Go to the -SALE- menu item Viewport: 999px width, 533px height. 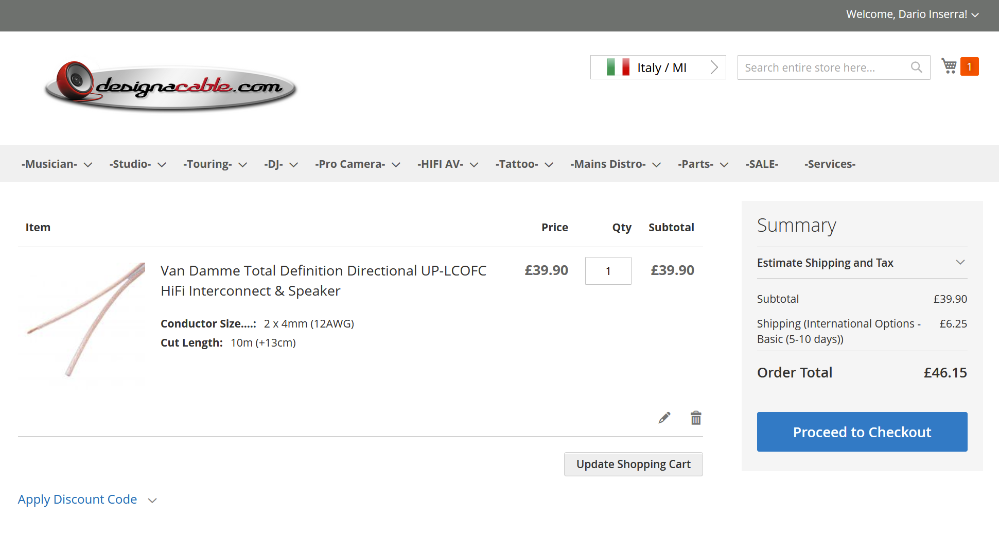point(762,164)
